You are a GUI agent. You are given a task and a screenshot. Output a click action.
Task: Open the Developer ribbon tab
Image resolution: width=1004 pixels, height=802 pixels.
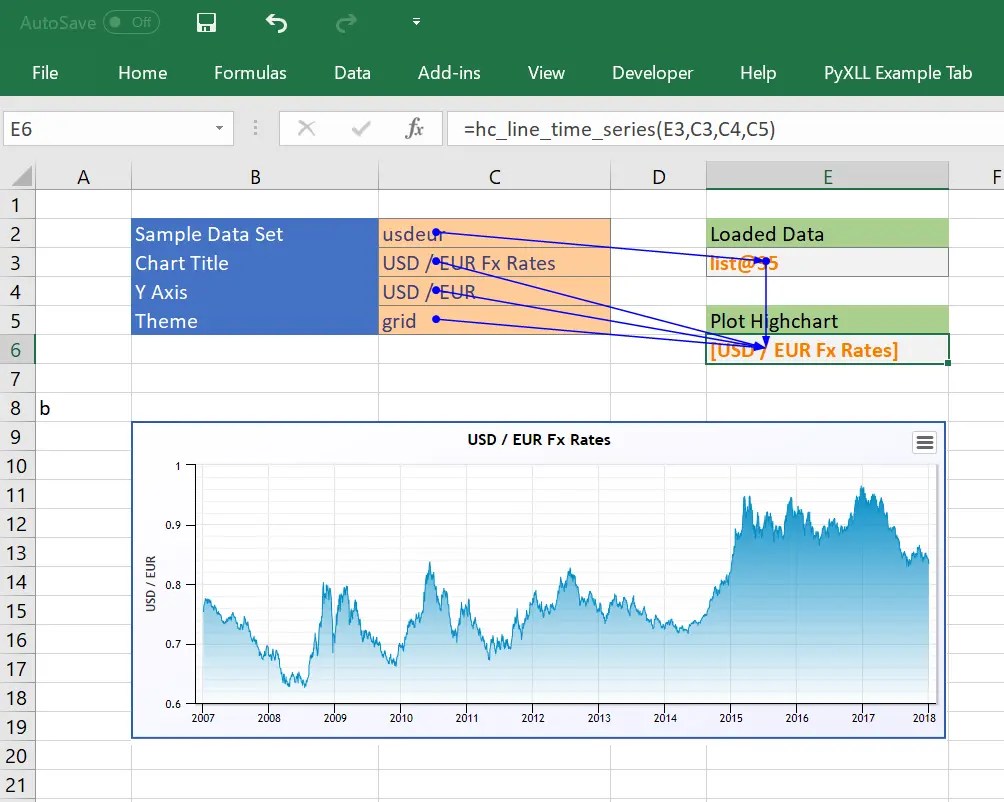coord(652,73)
